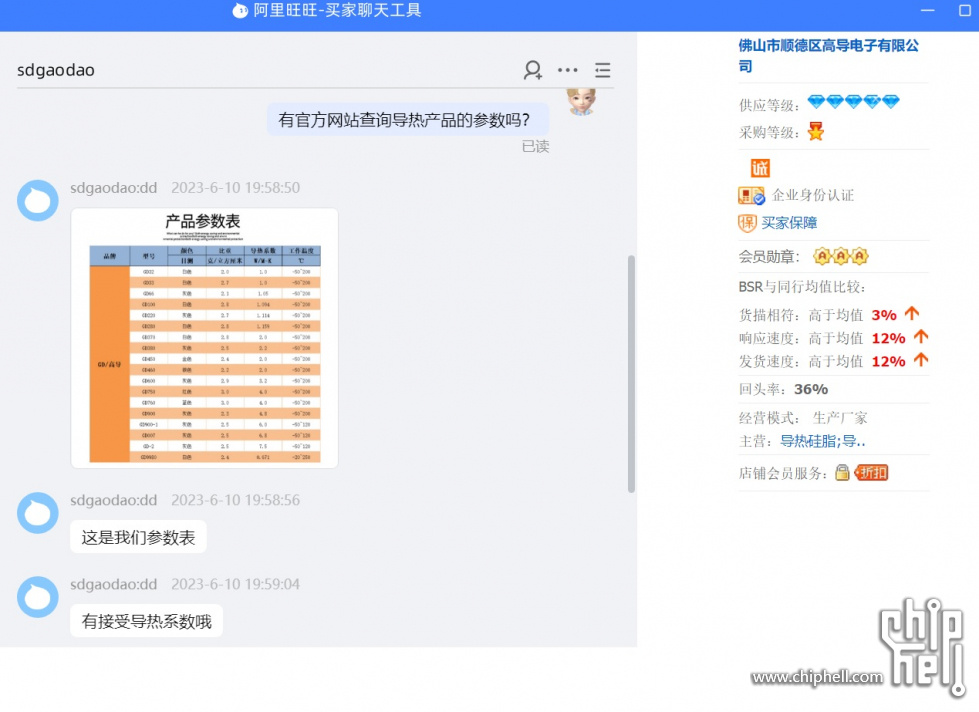
Task: Click the 经营模式 生产厂家 text
Action: pyautogui.click(x=803, y=418)
